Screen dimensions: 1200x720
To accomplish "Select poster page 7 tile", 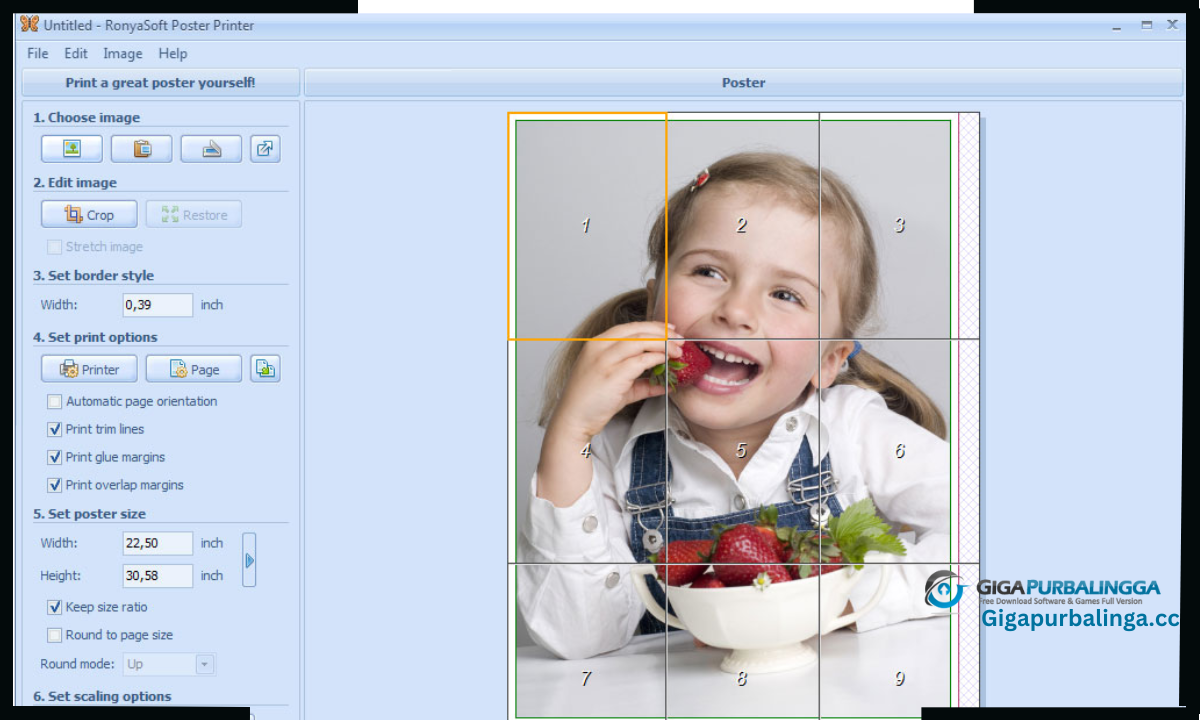I will coord(587,642).
